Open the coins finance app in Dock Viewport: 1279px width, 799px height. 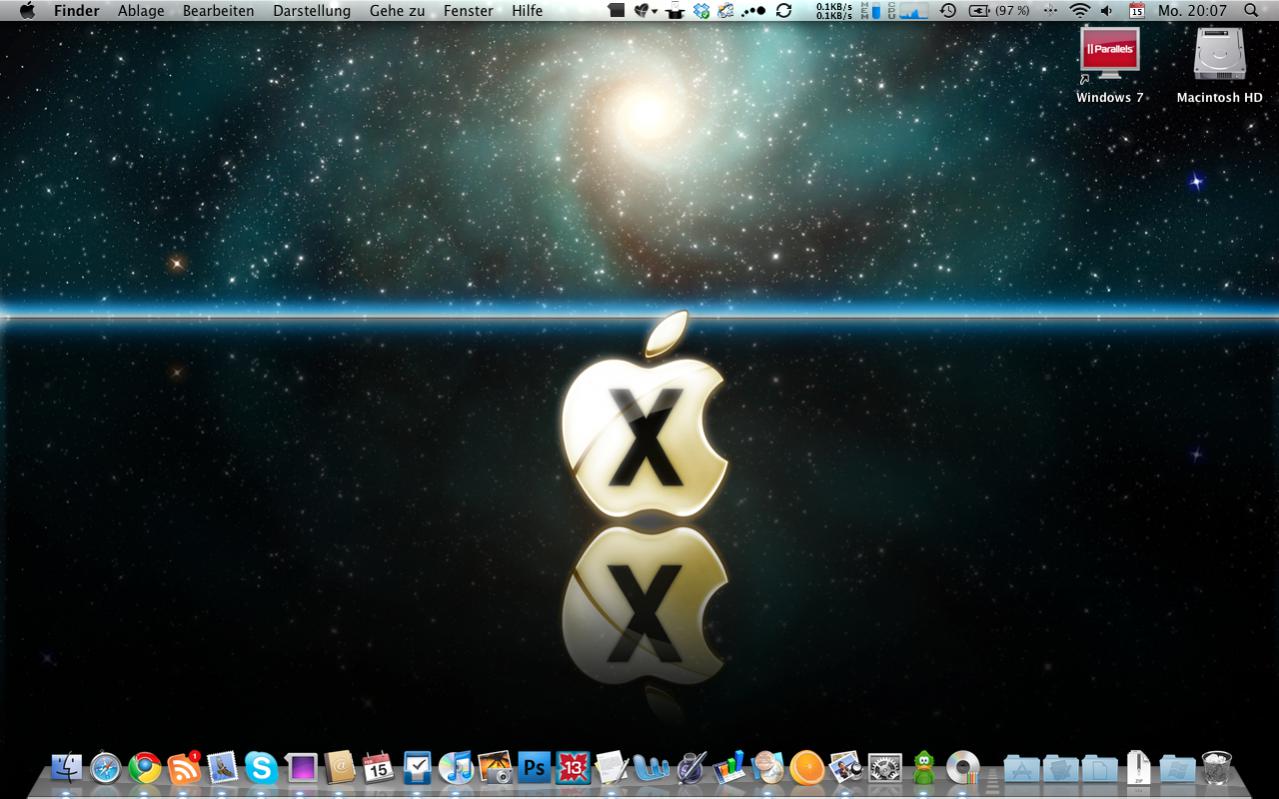pos(768,767)
